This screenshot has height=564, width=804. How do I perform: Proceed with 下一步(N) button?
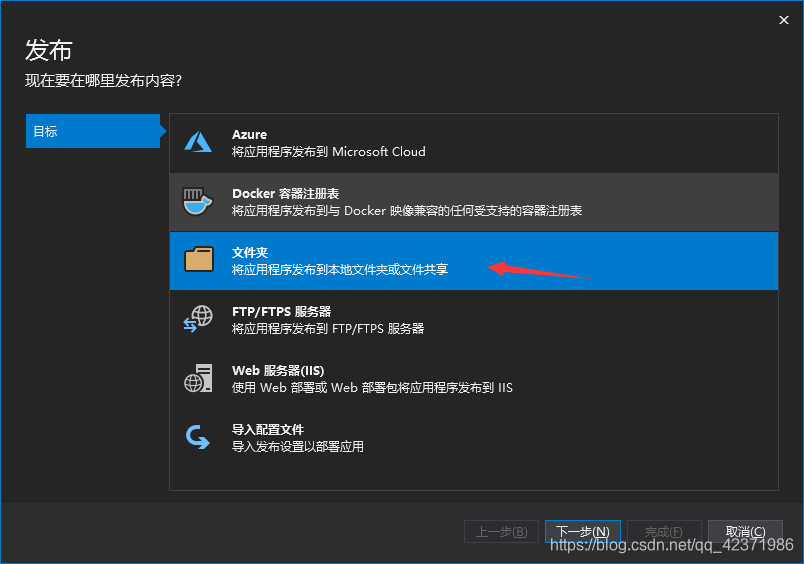(582, 532)
